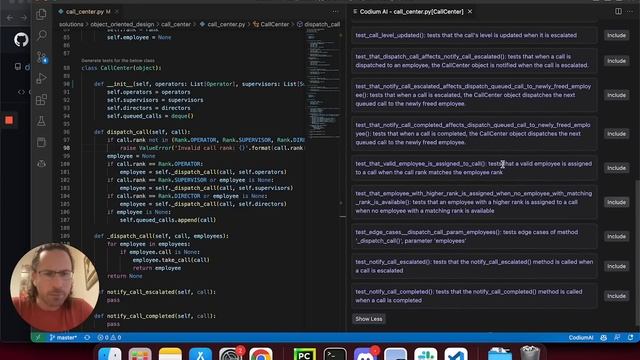The image size is (640, 360).
Task: Go back with the browser's back arrow
Action: [10, 18]
